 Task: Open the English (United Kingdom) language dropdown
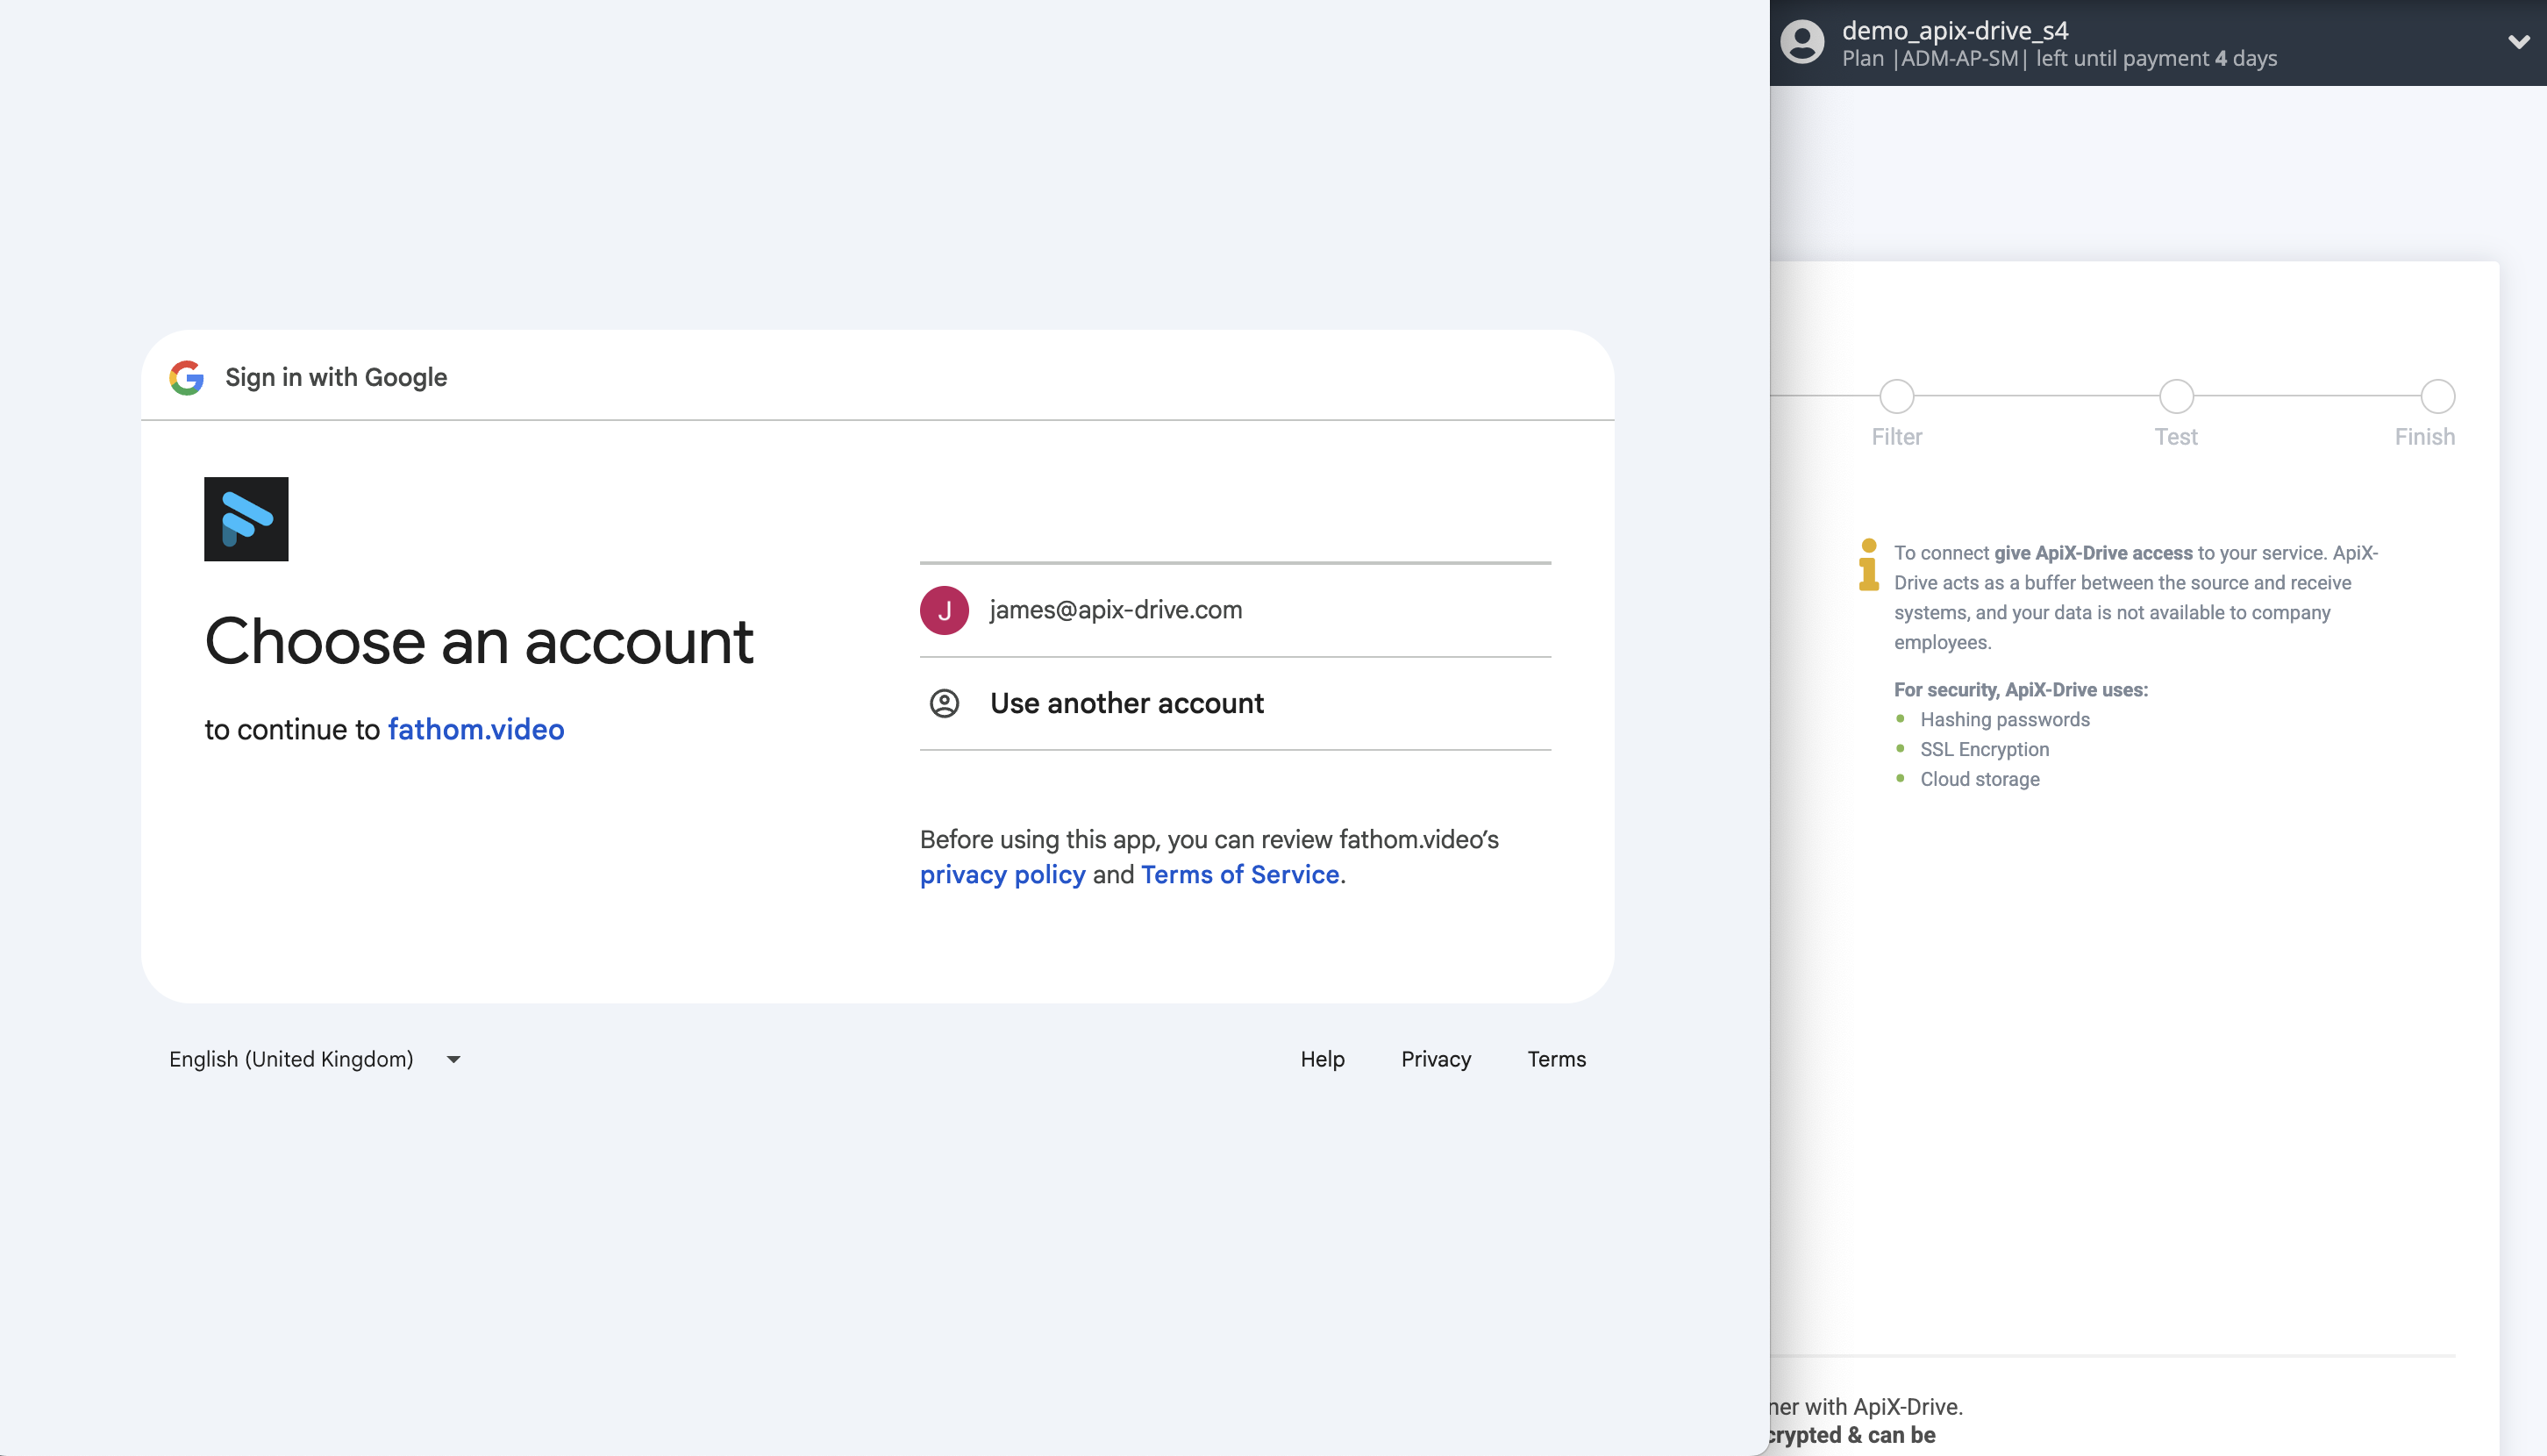314,1059
